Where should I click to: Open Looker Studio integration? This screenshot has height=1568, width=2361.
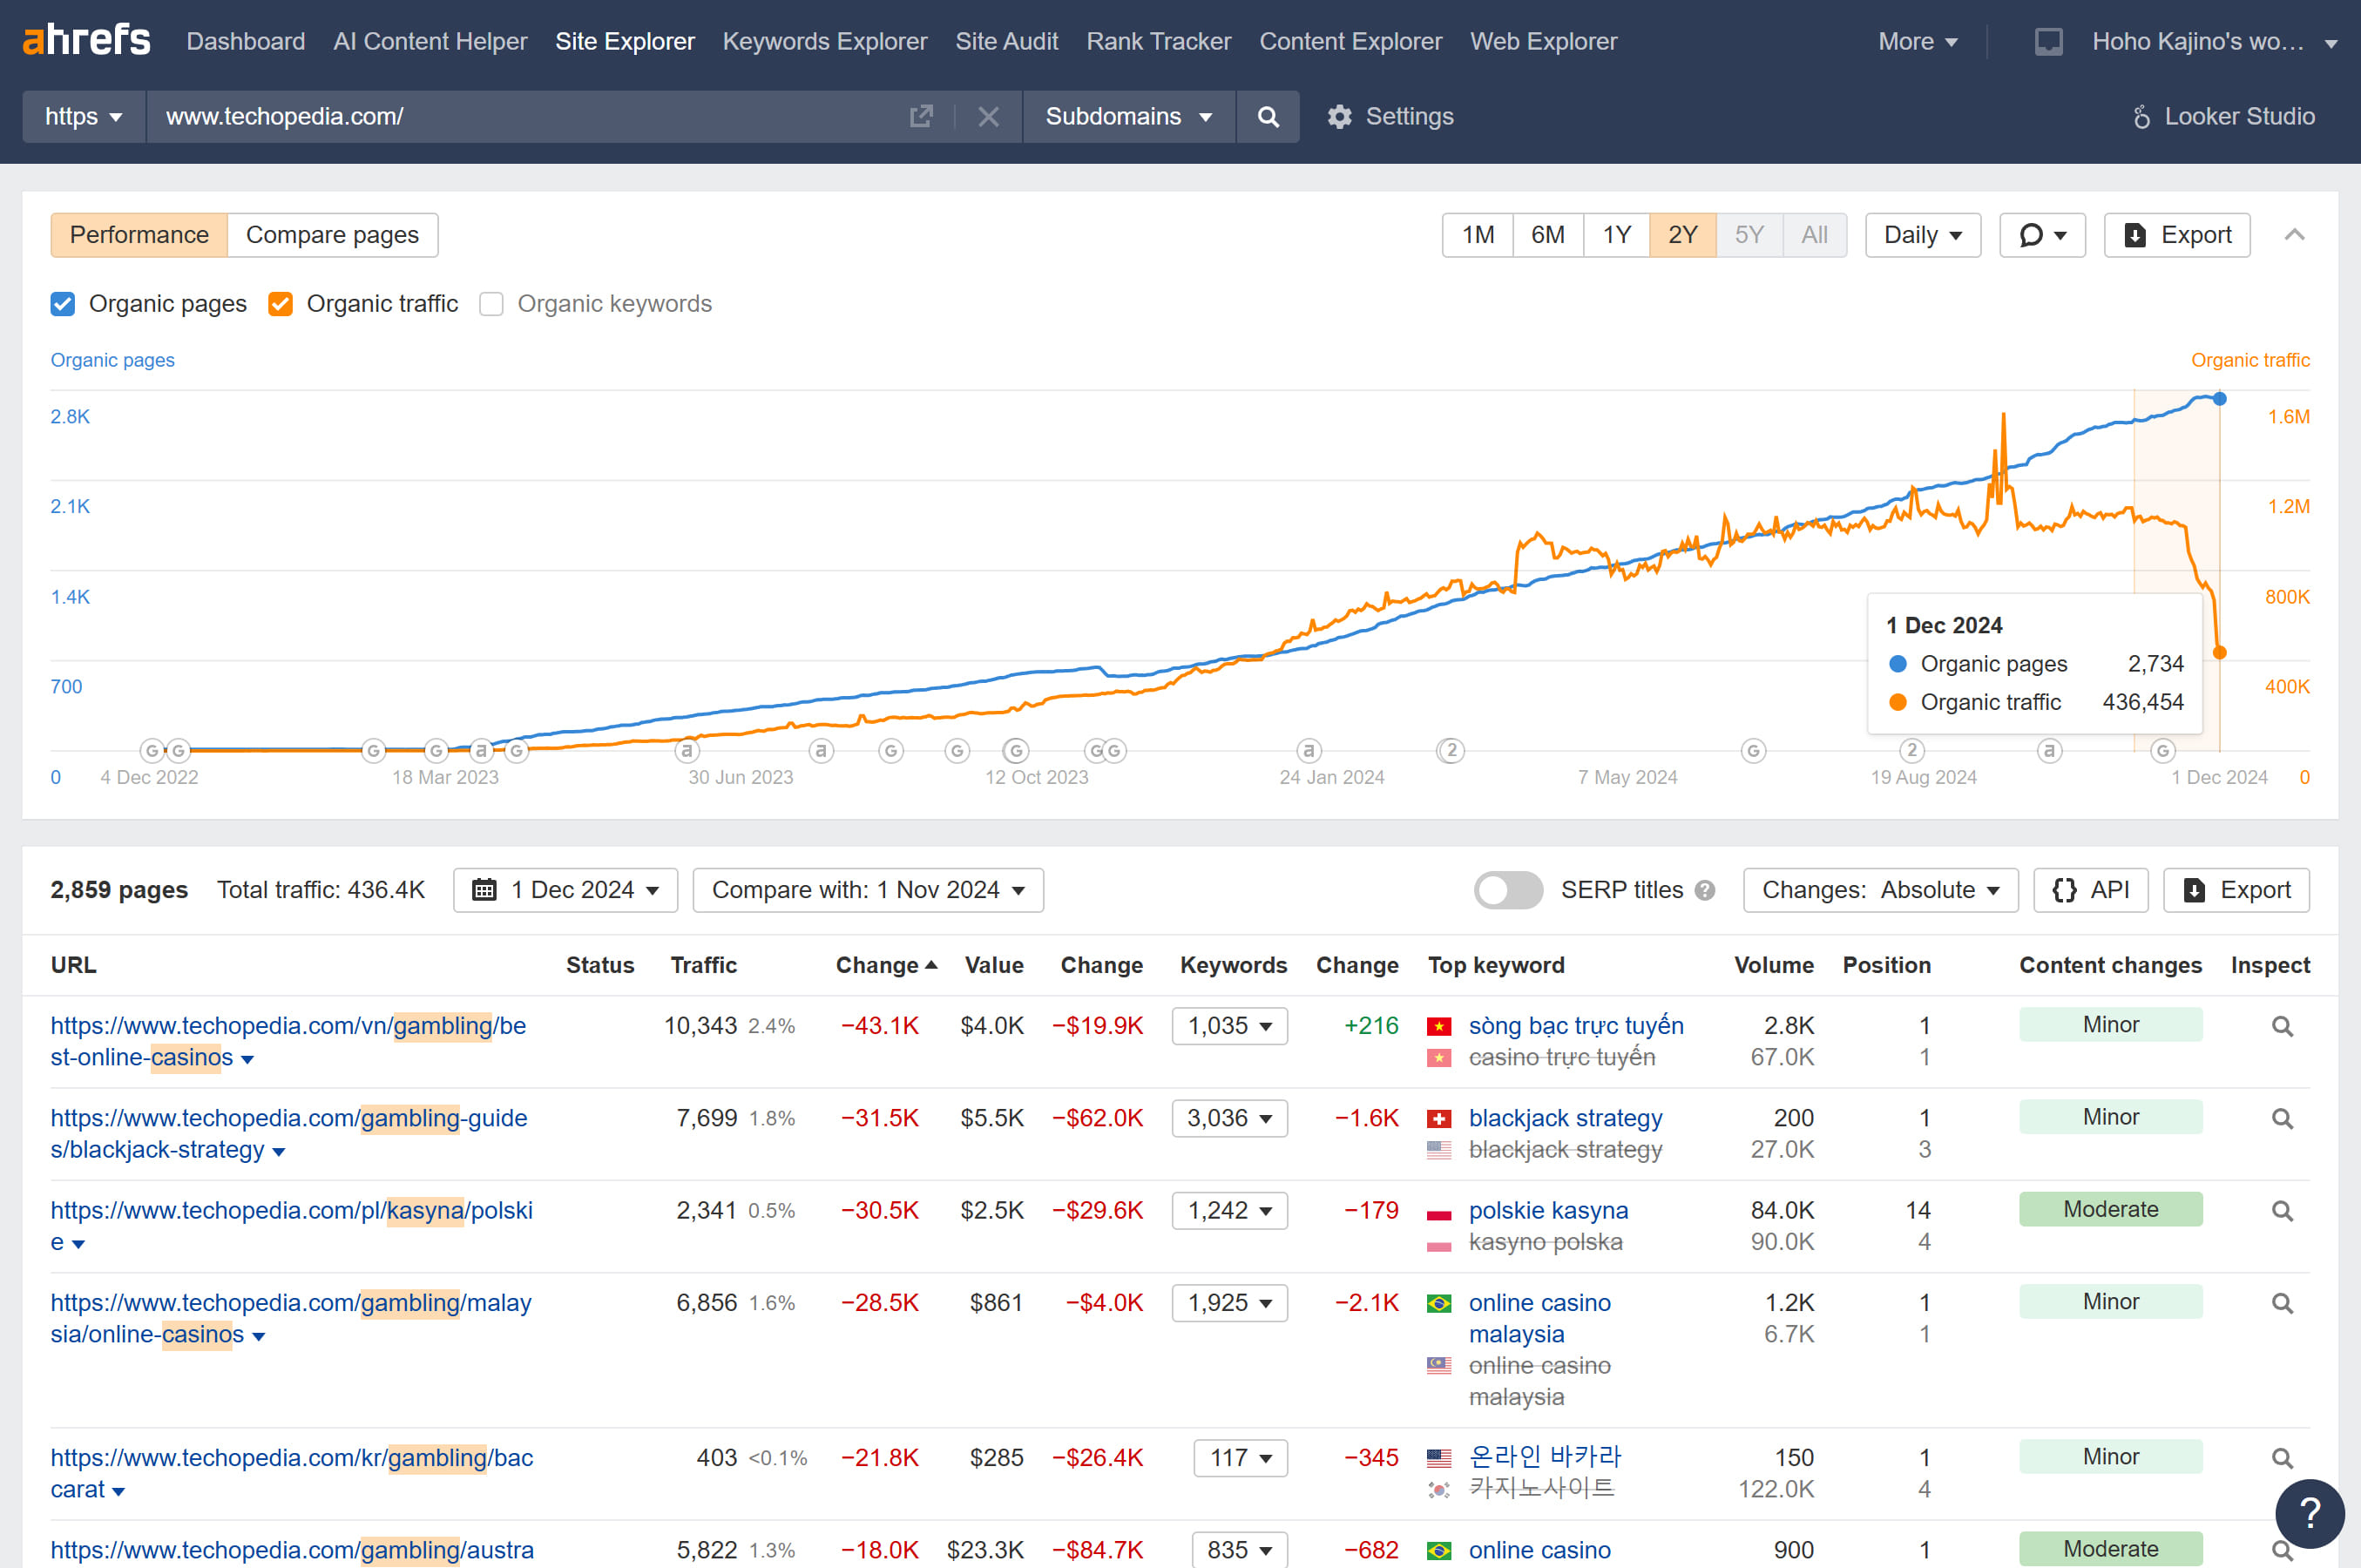pos(2222,117)
